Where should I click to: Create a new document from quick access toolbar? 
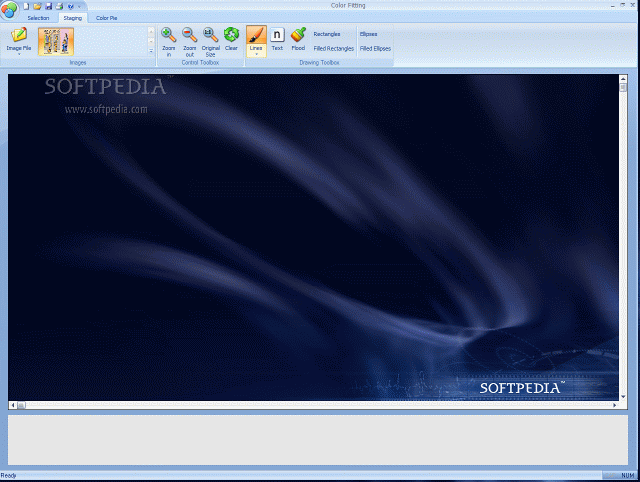(26, 6)
